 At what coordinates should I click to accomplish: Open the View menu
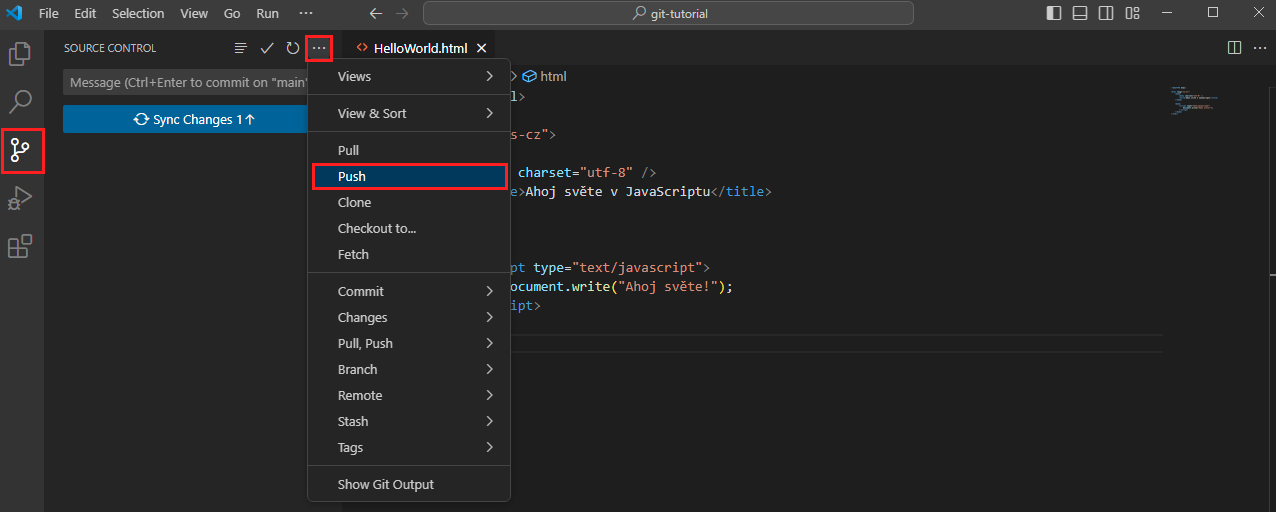[x=194, y=13]
